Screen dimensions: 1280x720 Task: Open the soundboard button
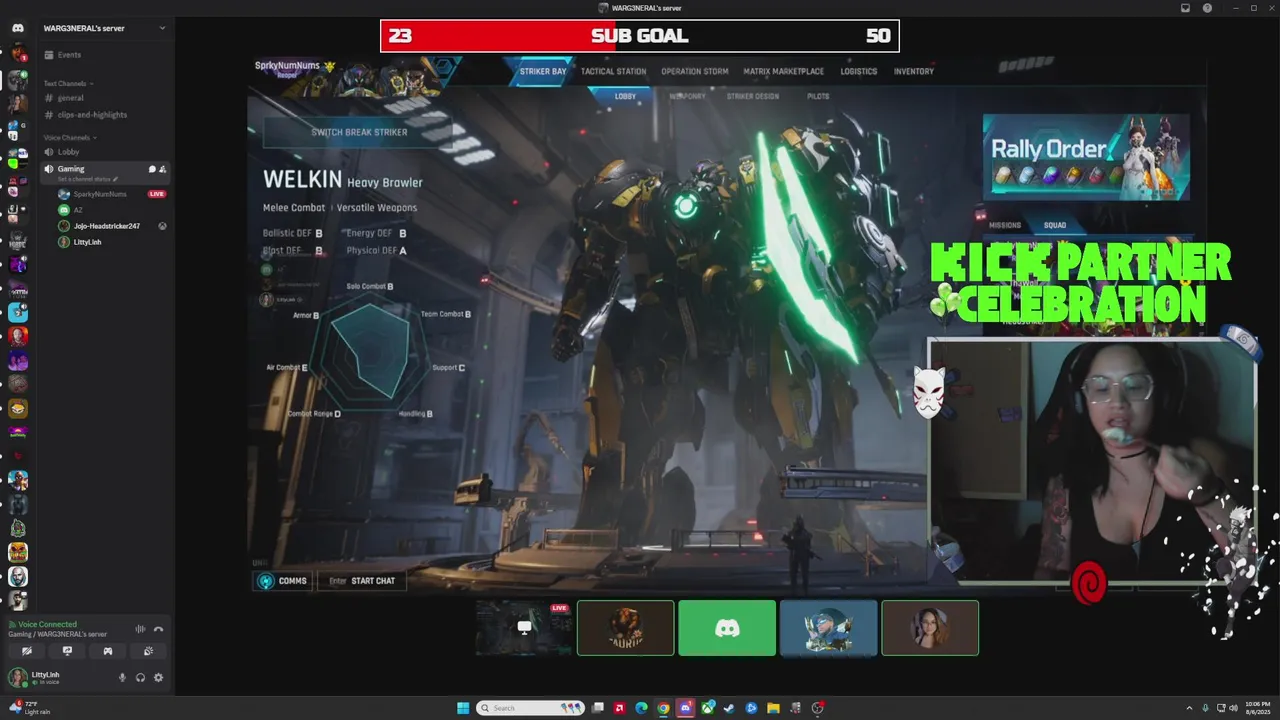(x=148, y=651)
